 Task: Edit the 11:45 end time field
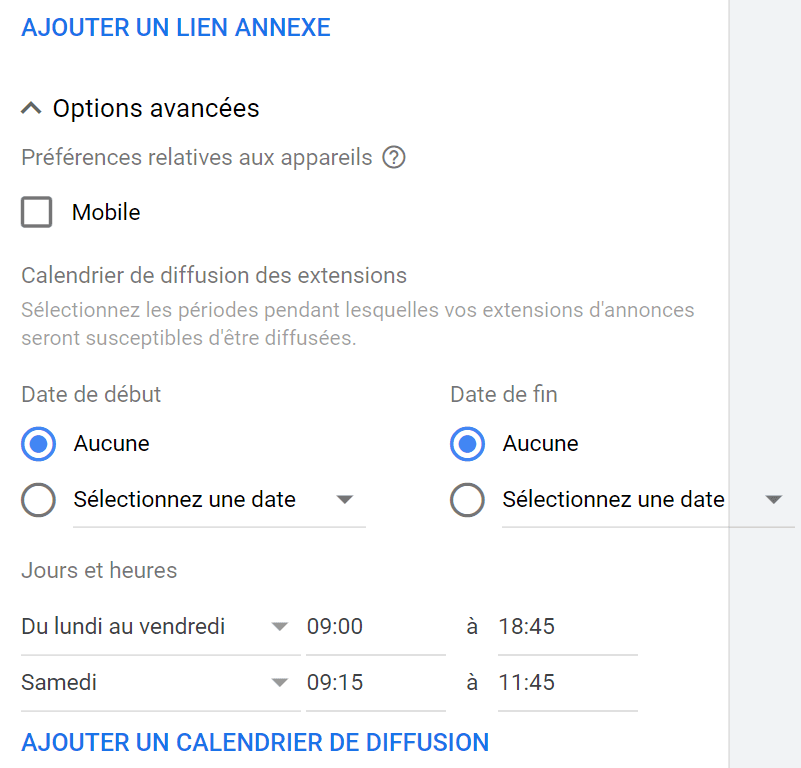point(566,683)
